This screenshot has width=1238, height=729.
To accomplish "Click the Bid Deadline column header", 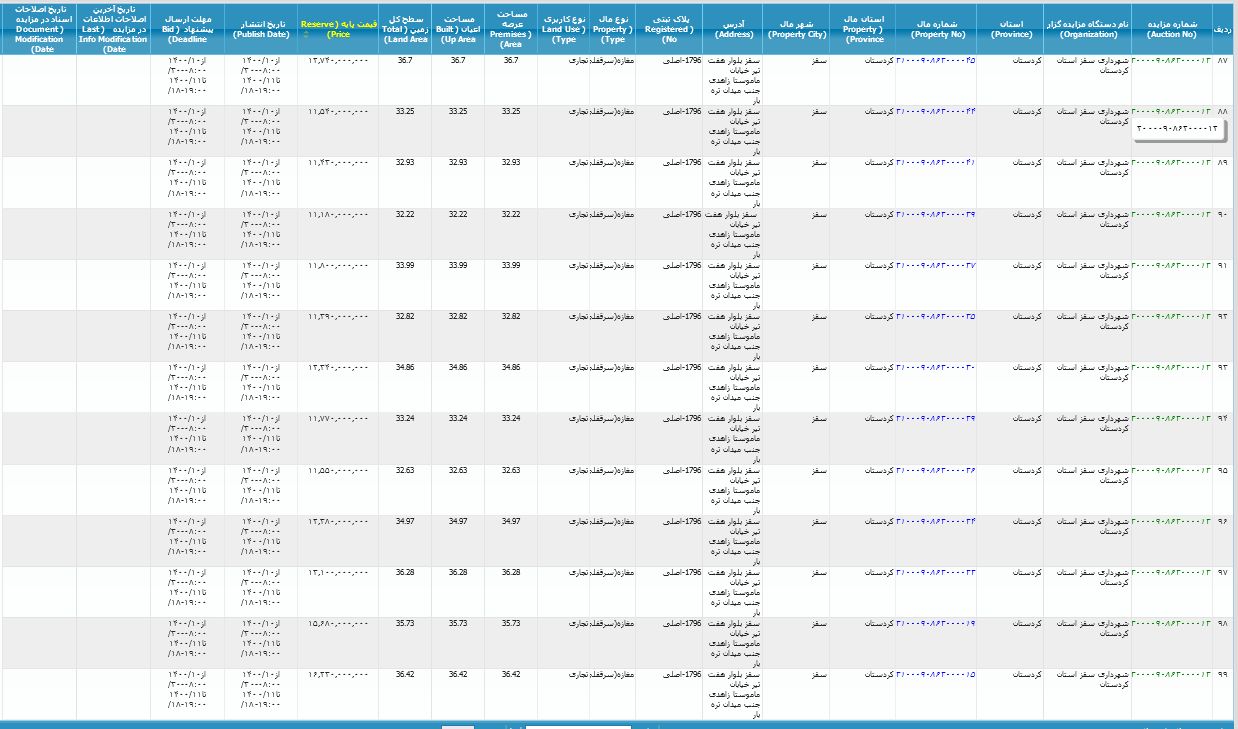I will click(x=187, y=27).
